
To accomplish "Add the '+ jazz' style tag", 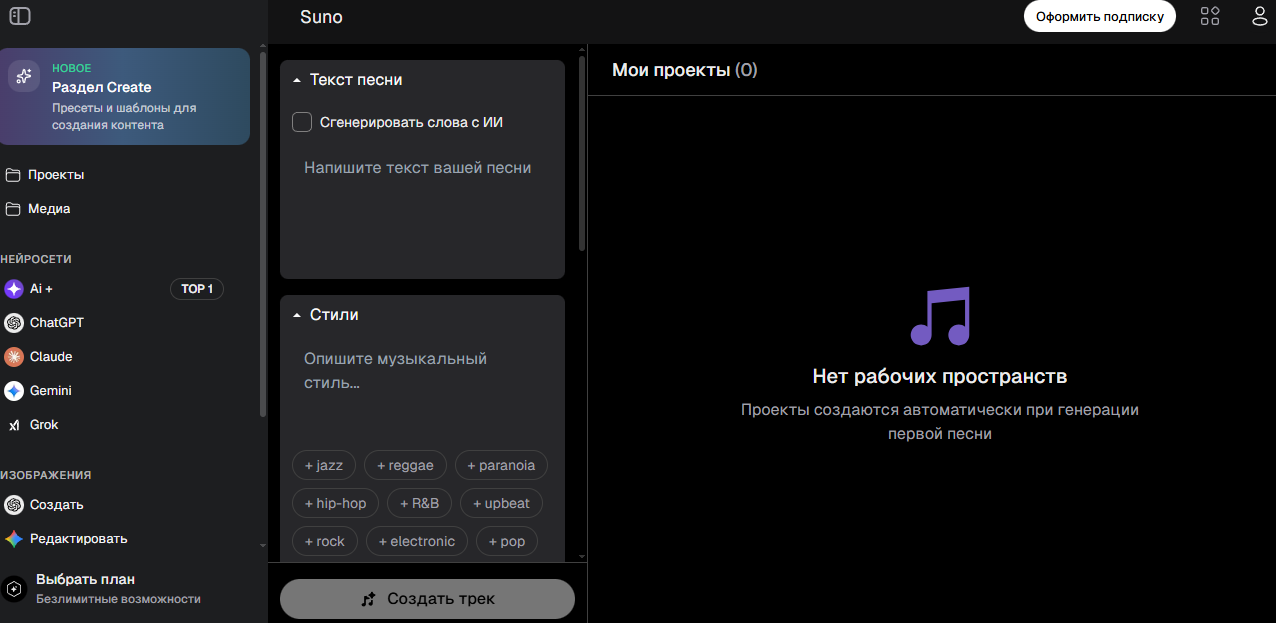I will [x=323, y=465].
